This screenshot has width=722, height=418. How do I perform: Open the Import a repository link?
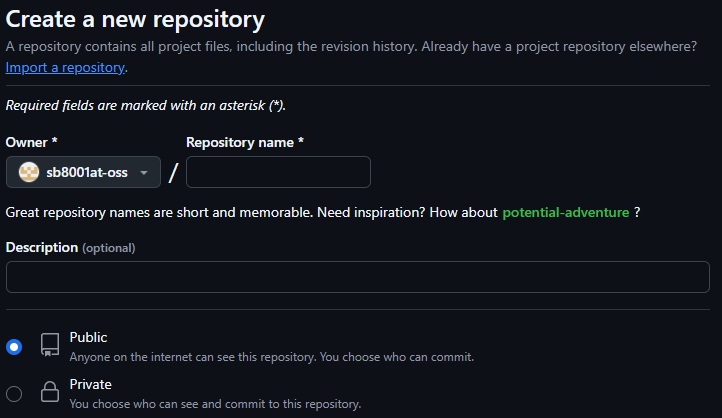tap(65, 68)
